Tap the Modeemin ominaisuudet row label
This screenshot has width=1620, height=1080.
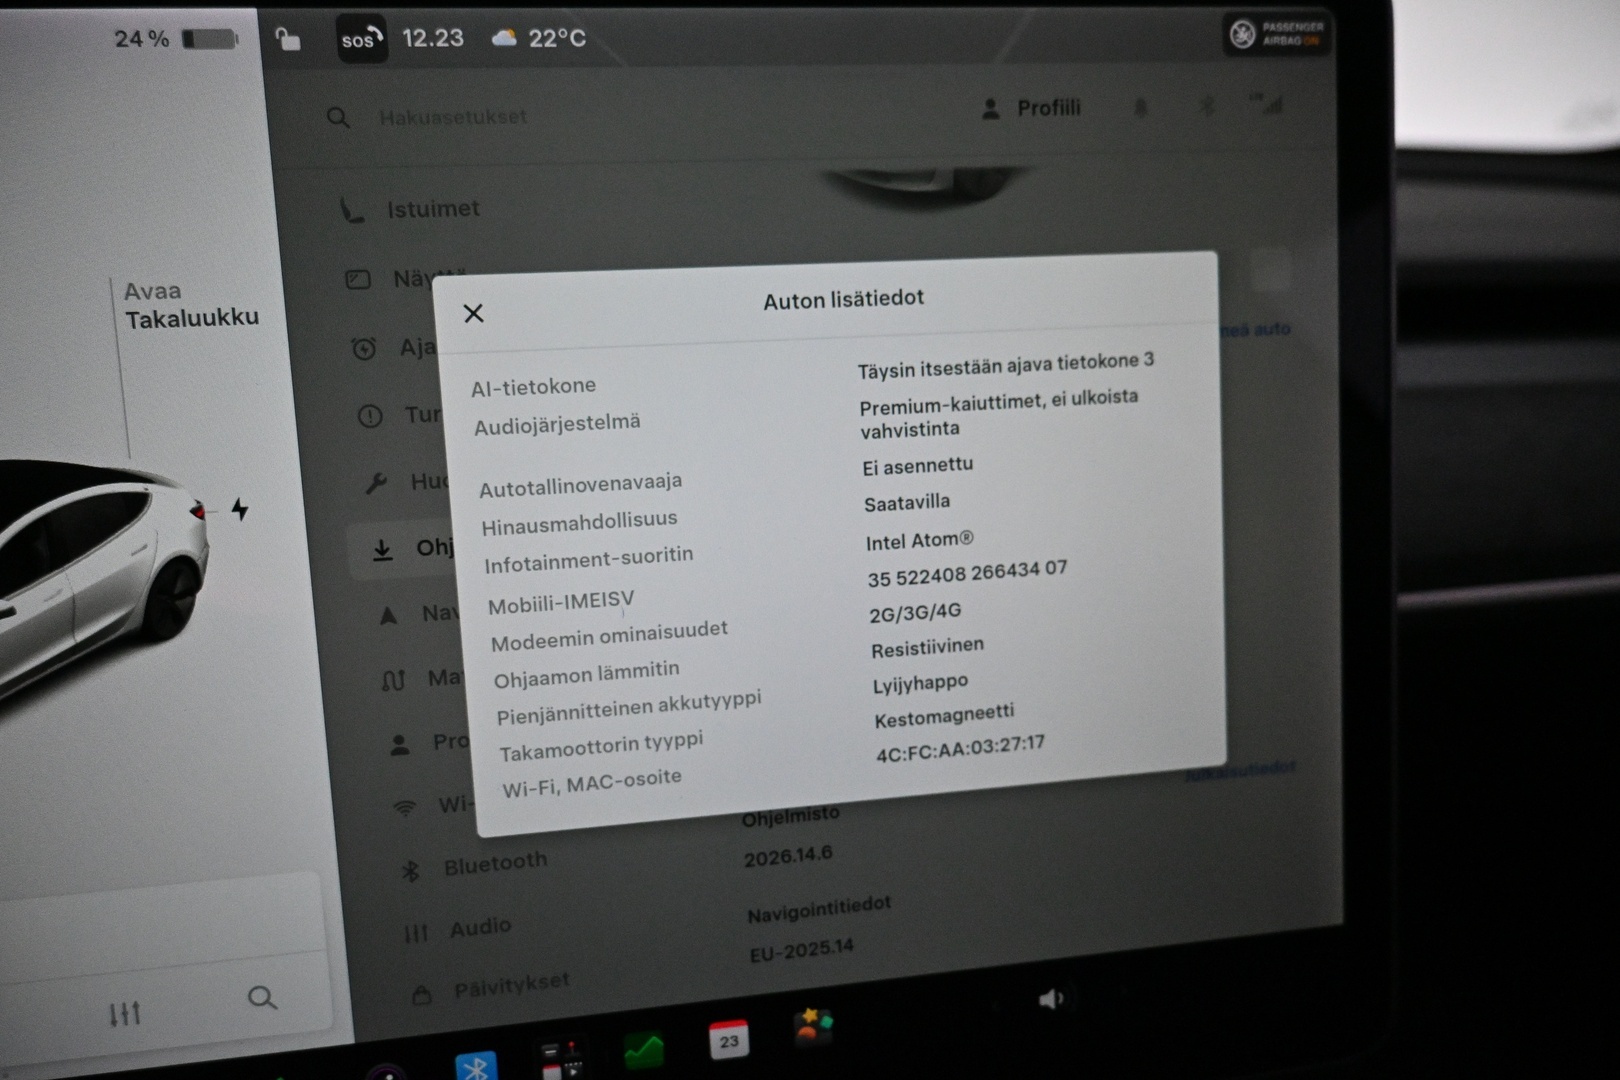point(609,636)
